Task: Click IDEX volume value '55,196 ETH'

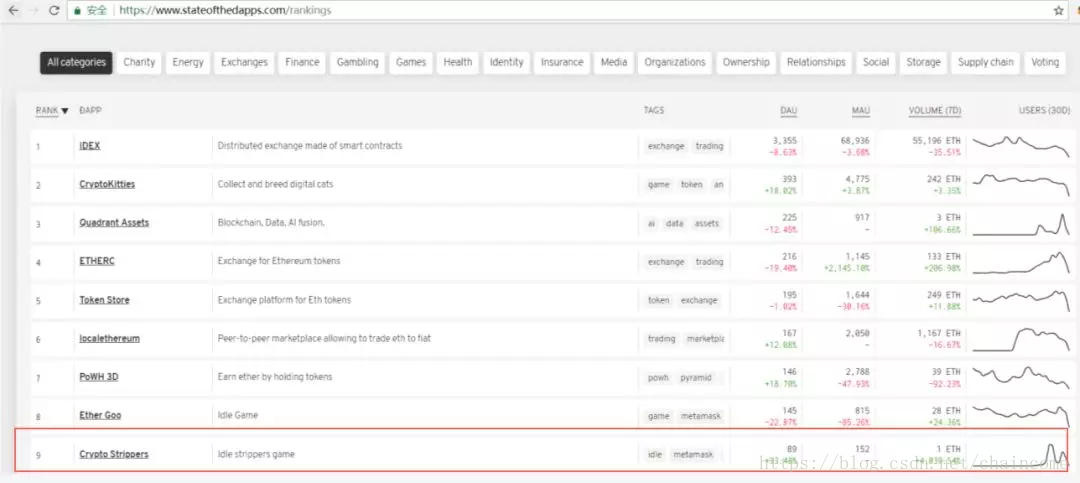Action: pos(937,141)
